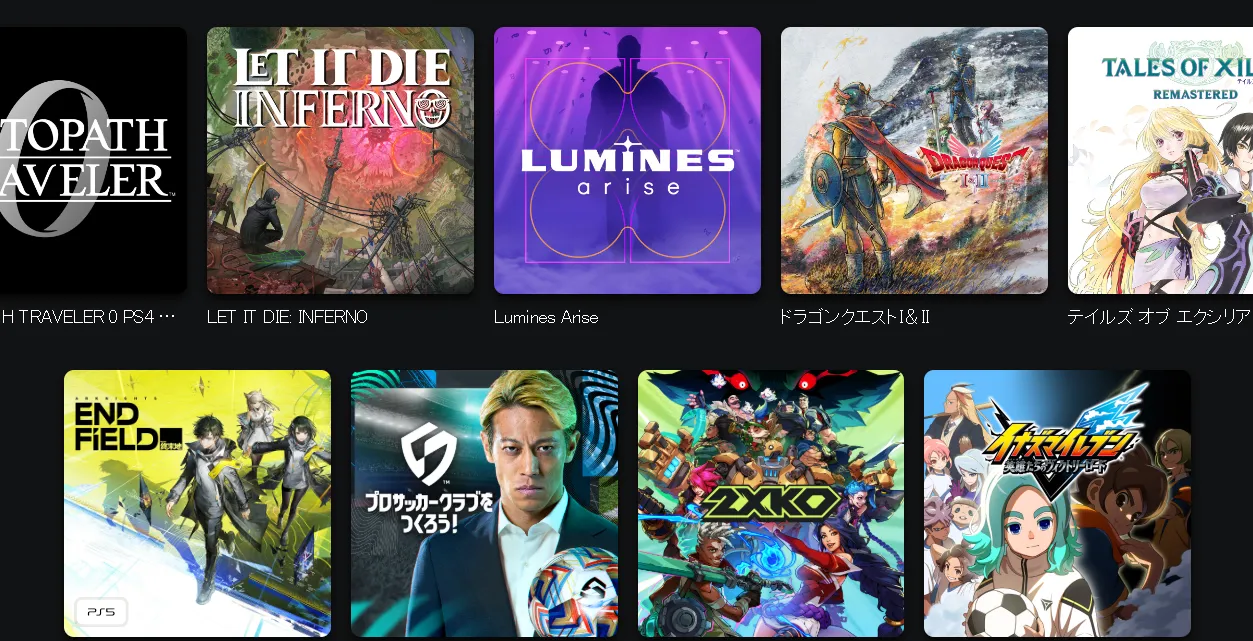The image size is (1253, 641).
Task: Click the 'ドラゴンクエストI&II' title link
Action: tap(855, 317)
